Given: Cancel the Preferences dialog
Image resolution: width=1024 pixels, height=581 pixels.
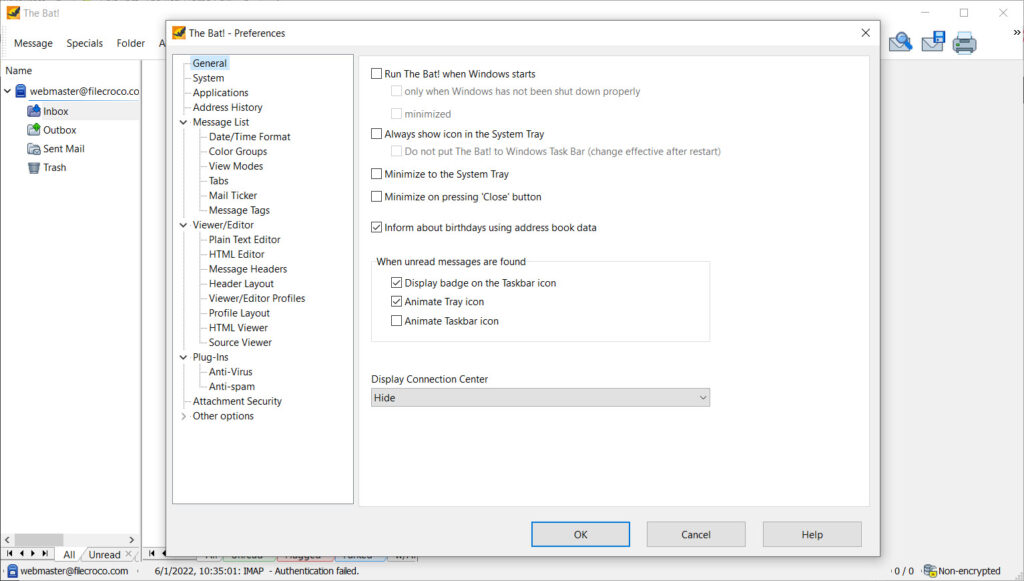Looking at the screenshot, I should (x=696, y=535).
